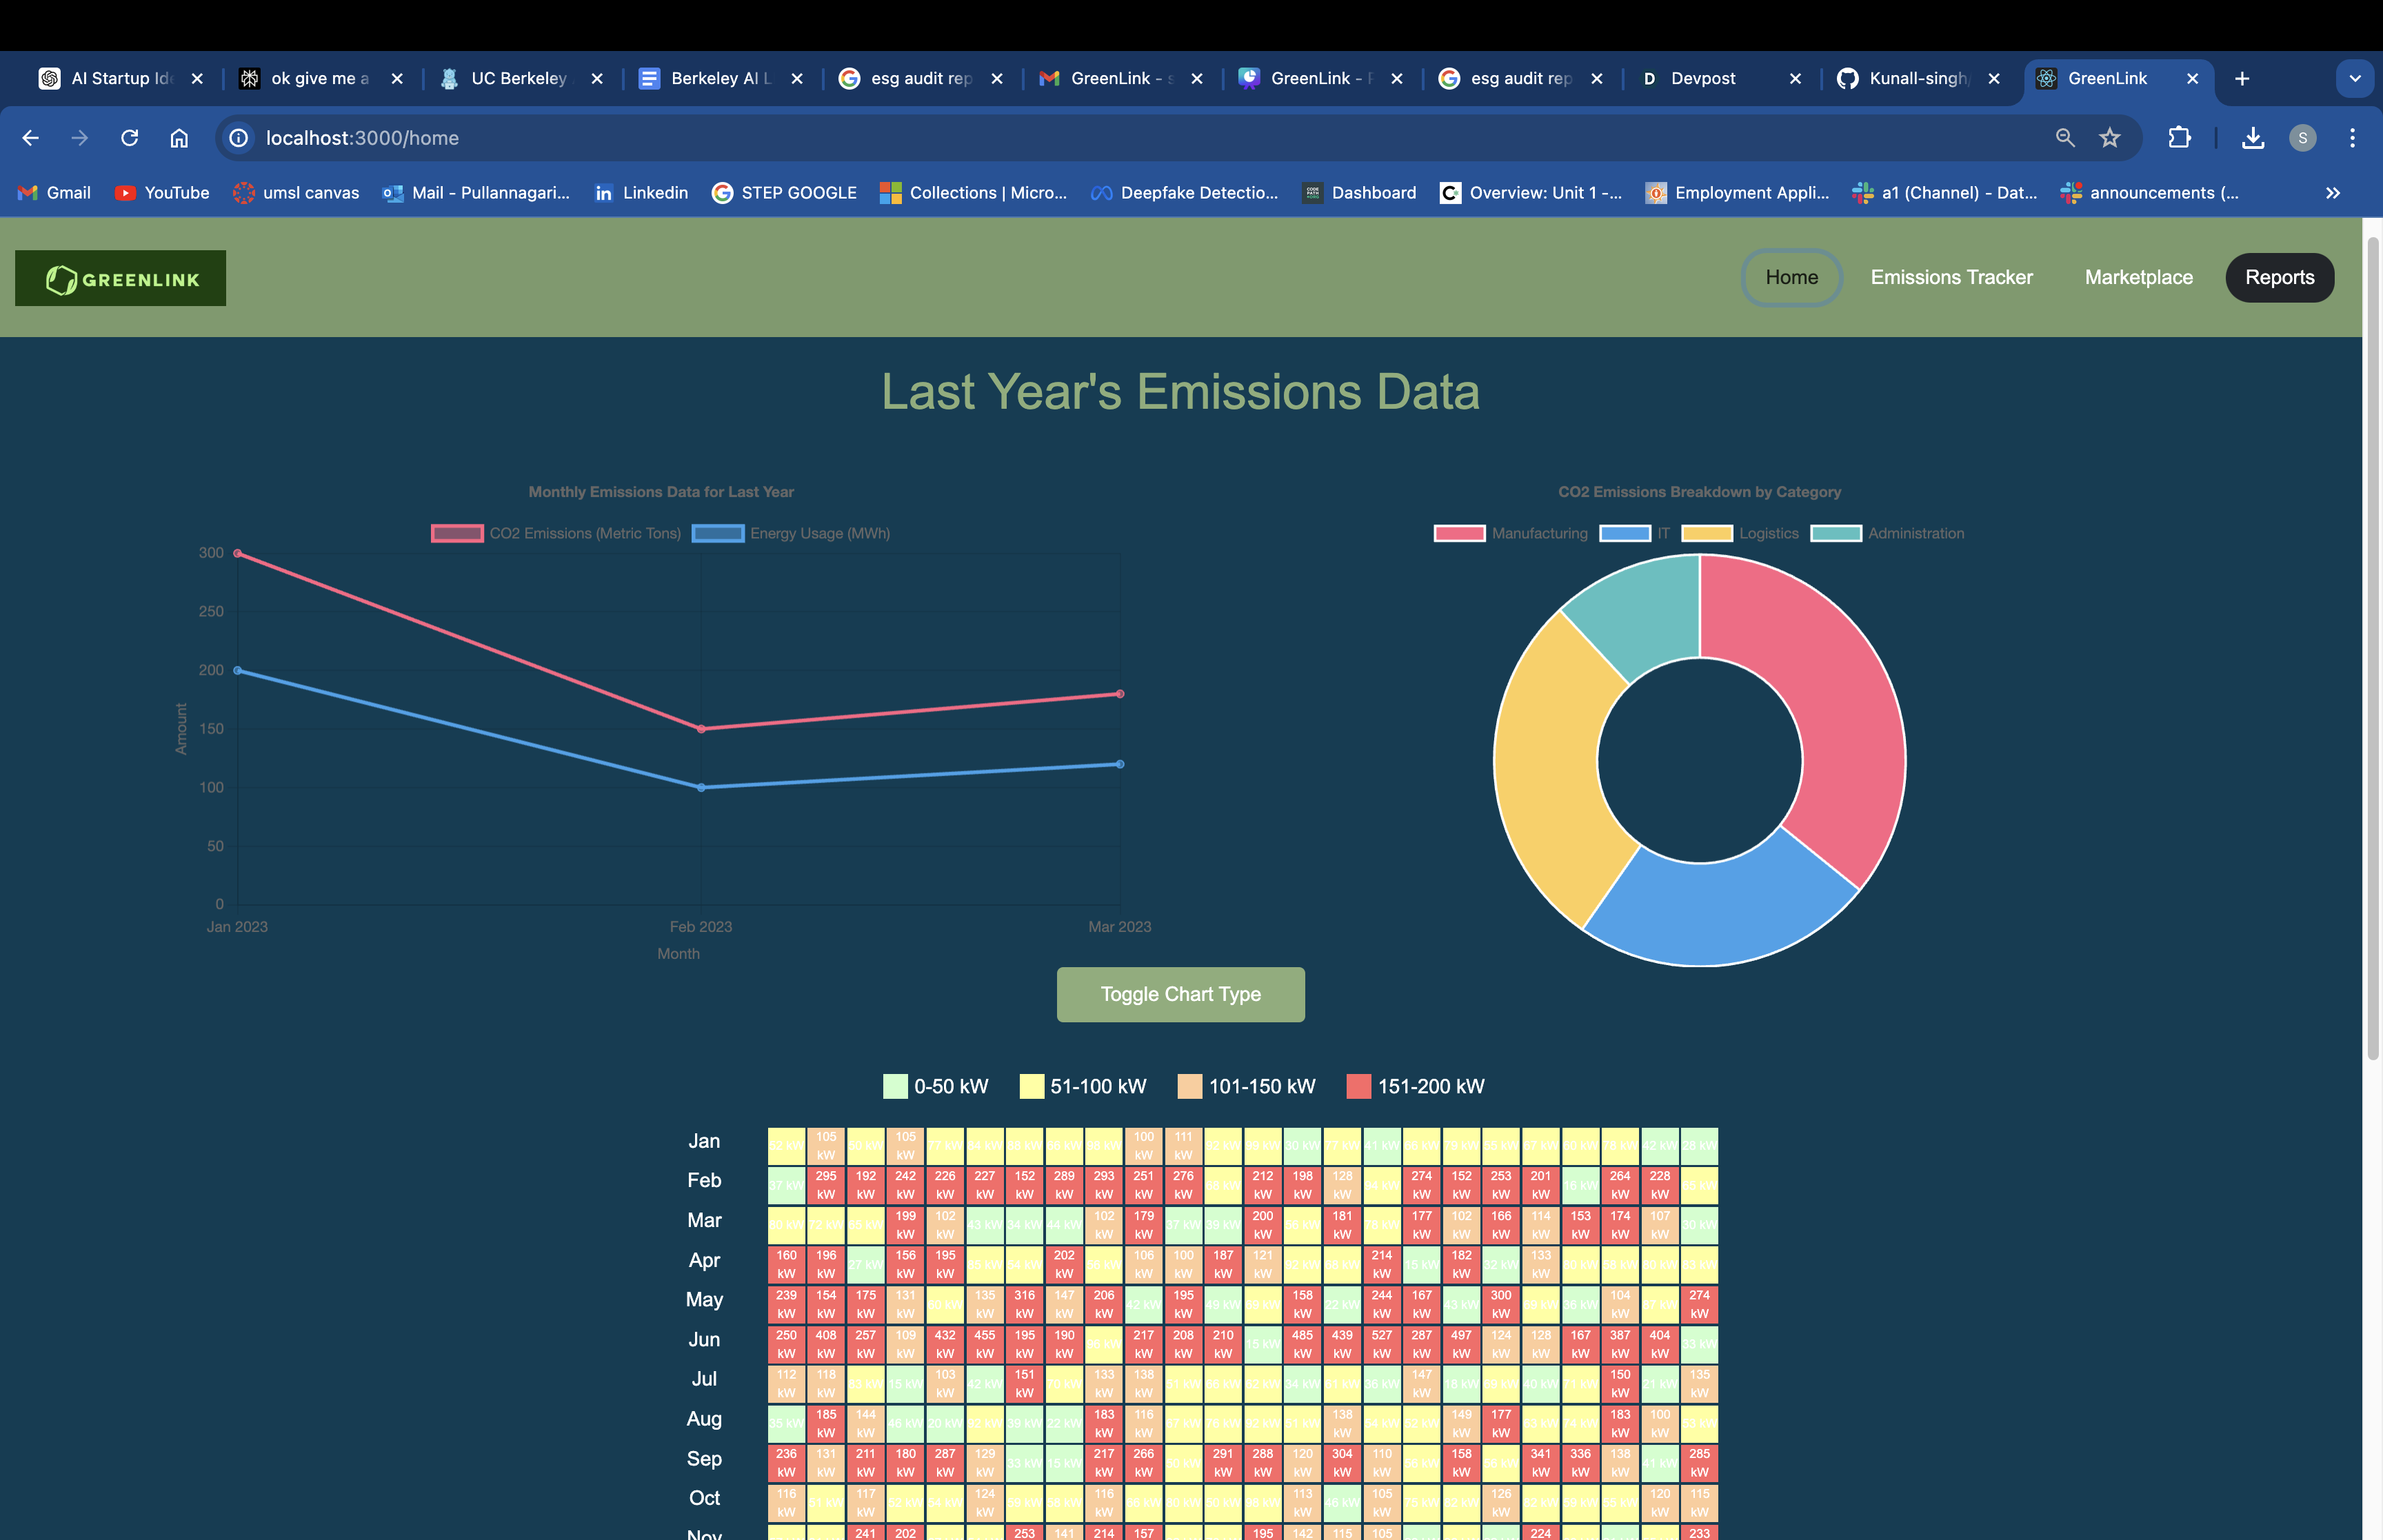Image resolution: width=2383 pixels, height=1540 pixels.
Task: Expand the tab search dropdown arrow
Action: coord(2354,78)
